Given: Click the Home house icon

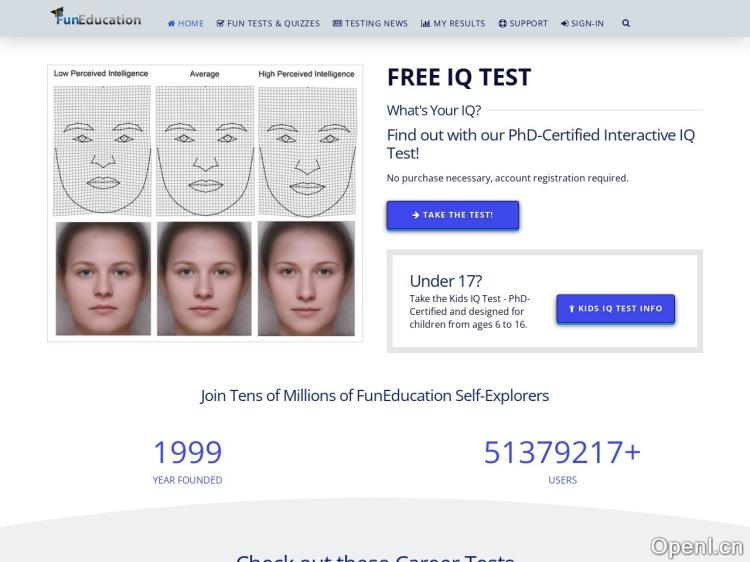Looking at the screenshot, I should click(171, 23).
